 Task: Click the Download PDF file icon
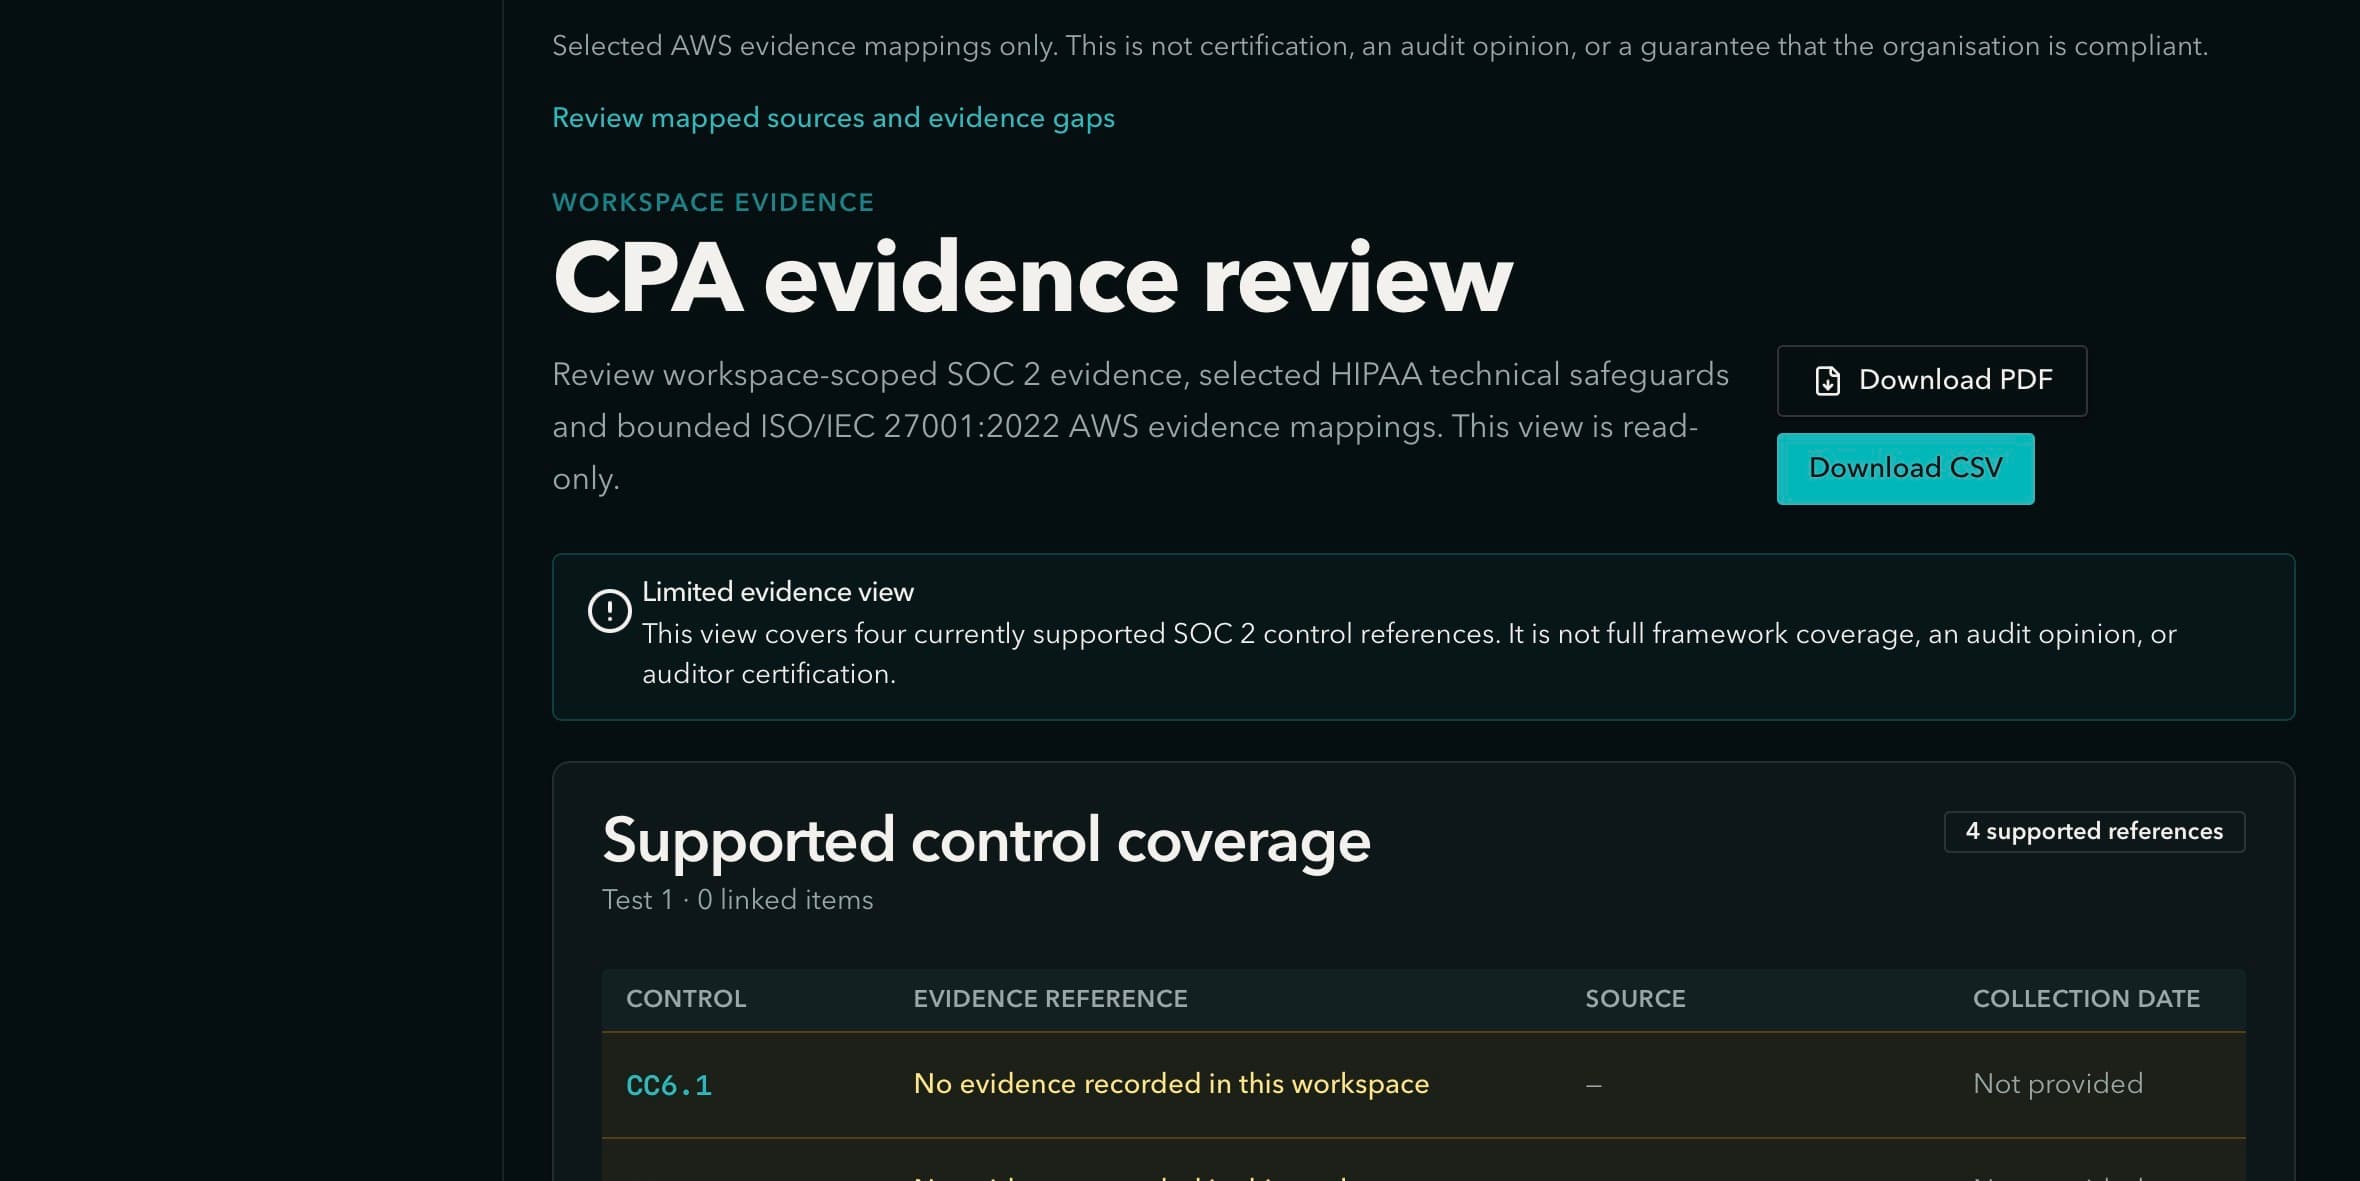[x=1827, y=381]
